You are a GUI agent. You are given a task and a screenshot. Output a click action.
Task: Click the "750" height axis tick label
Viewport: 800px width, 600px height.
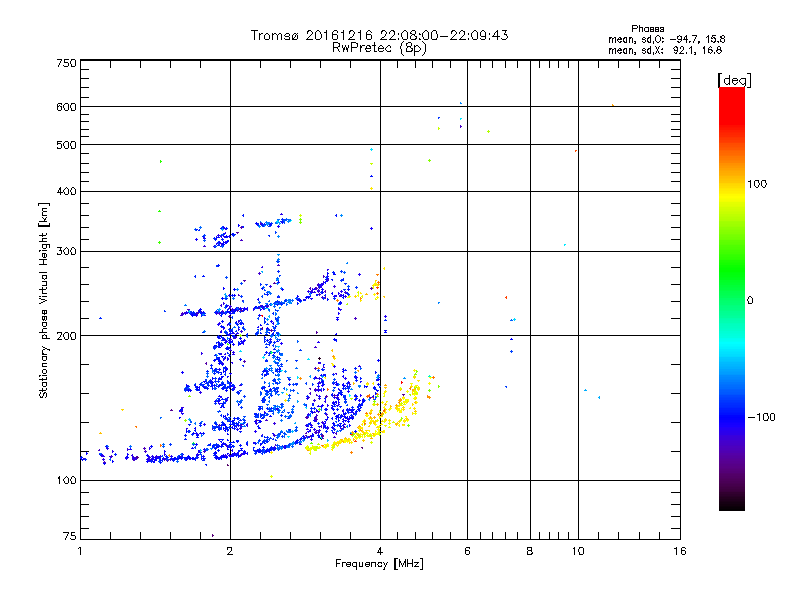coord(66,63)
